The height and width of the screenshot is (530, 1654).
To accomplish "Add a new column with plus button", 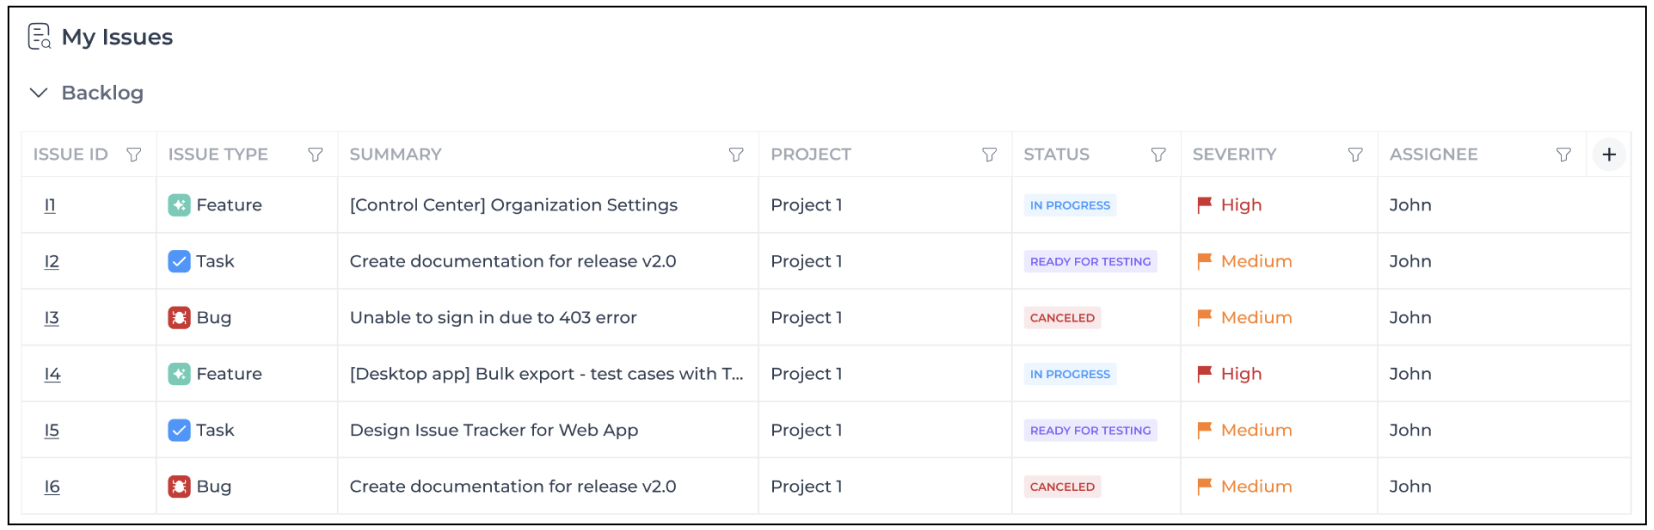I will [1609, 155].
